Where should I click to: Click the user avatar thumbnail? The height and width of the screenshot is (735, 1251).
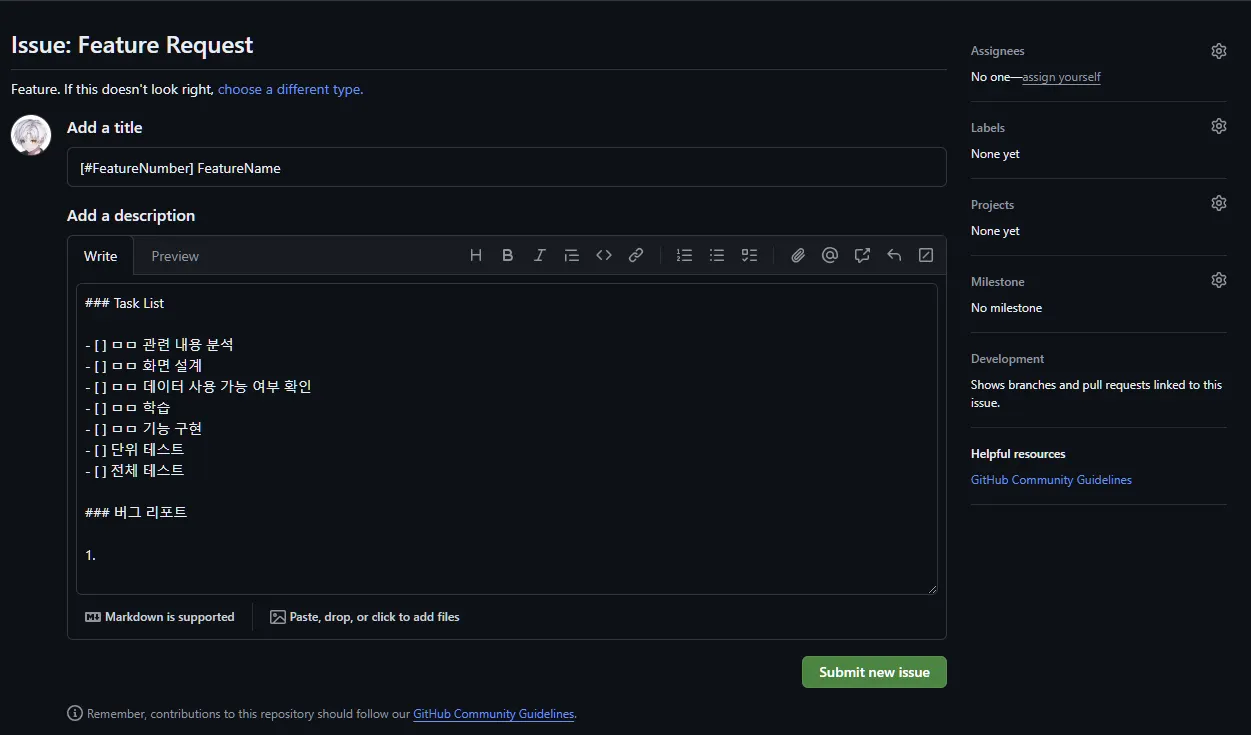click(31, 135)
